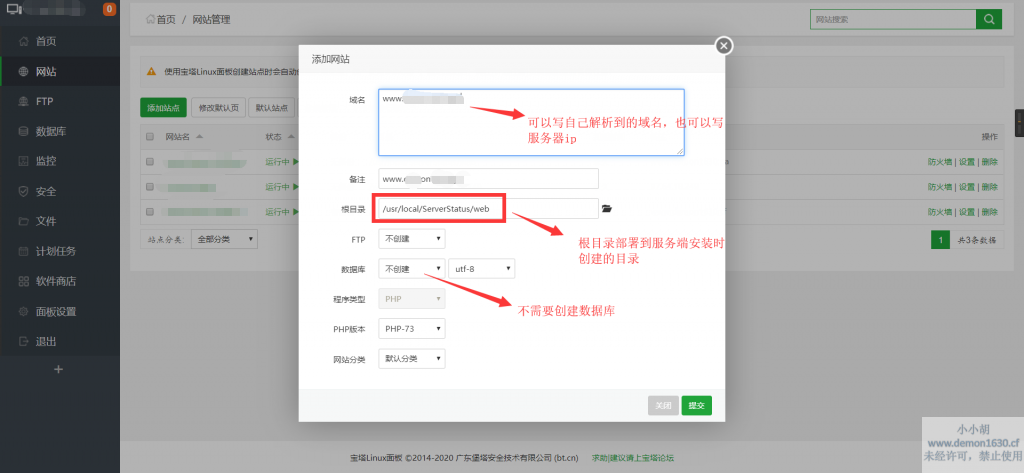The height and width of the screenshot is (473, 1024).
Task: Click the 关闭 button in dialog
Action: click(x=663, y=405)
